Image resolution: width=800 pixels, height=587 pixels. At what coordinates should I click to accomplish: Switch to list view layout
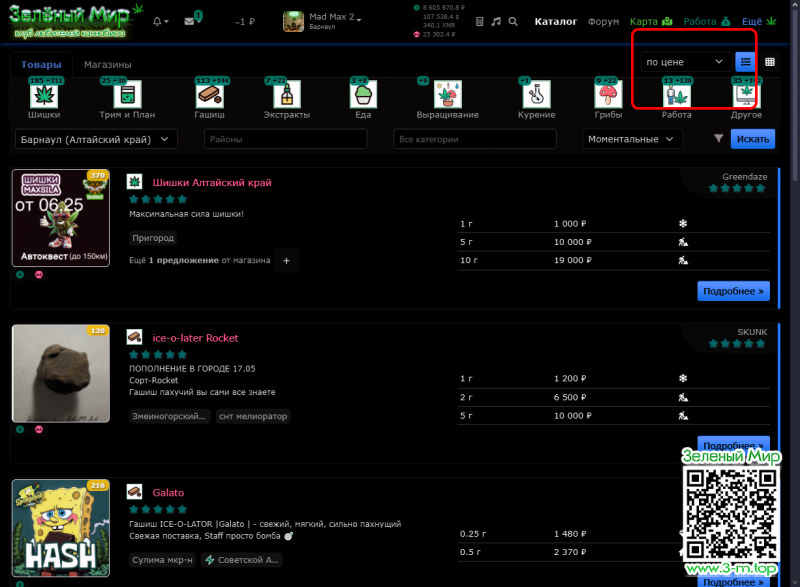click(746, 62)
